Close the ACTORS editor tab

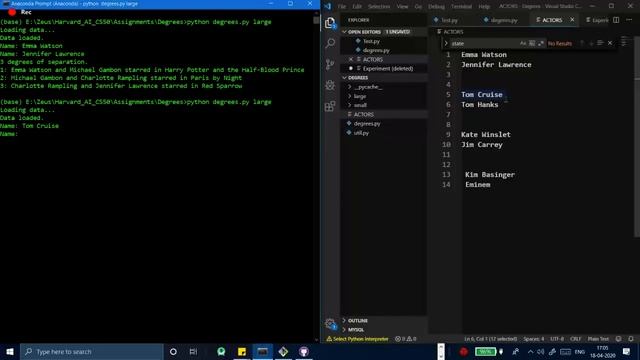(572, 20)
